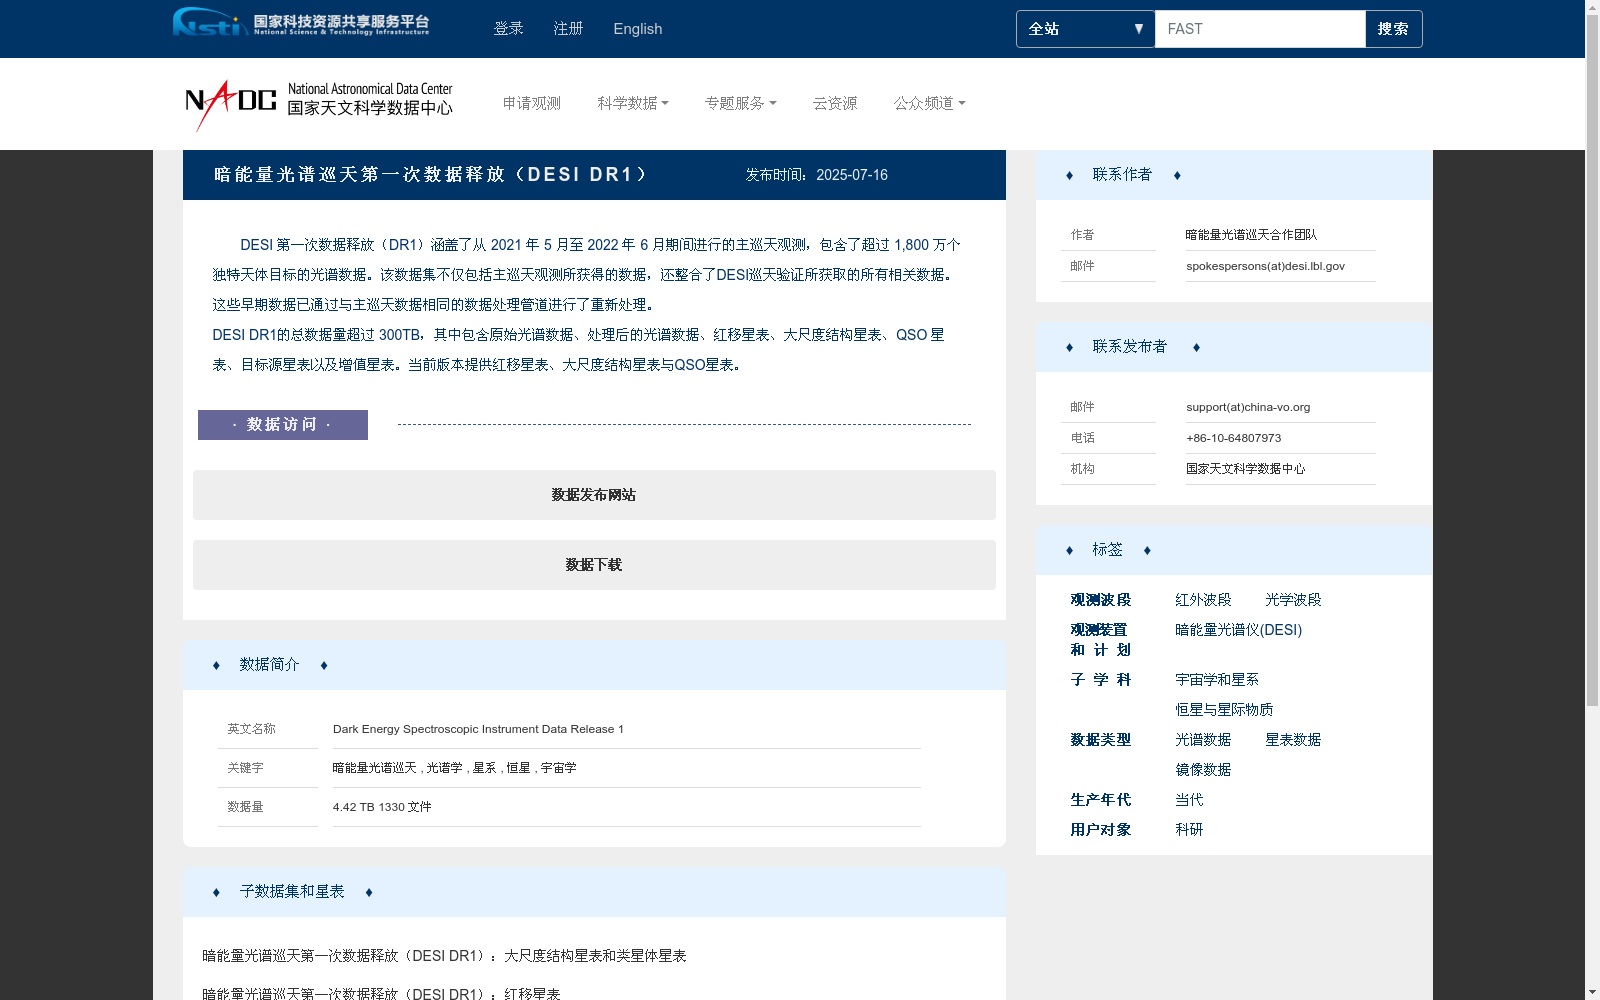Click the NADC 国家天文科学数据中心 logo

[318, 103]
